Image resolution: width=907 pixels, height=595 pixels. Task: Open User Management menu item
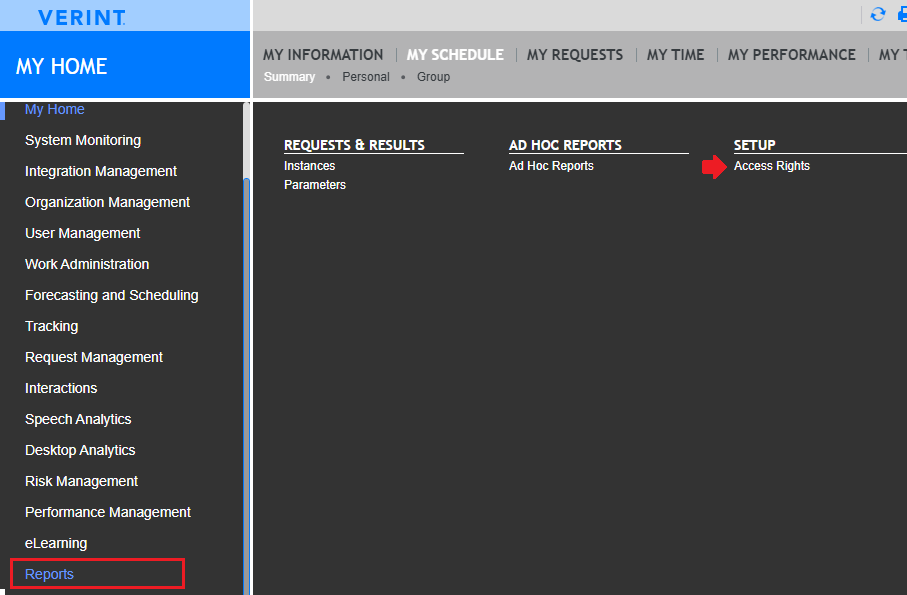pos(82,233)
